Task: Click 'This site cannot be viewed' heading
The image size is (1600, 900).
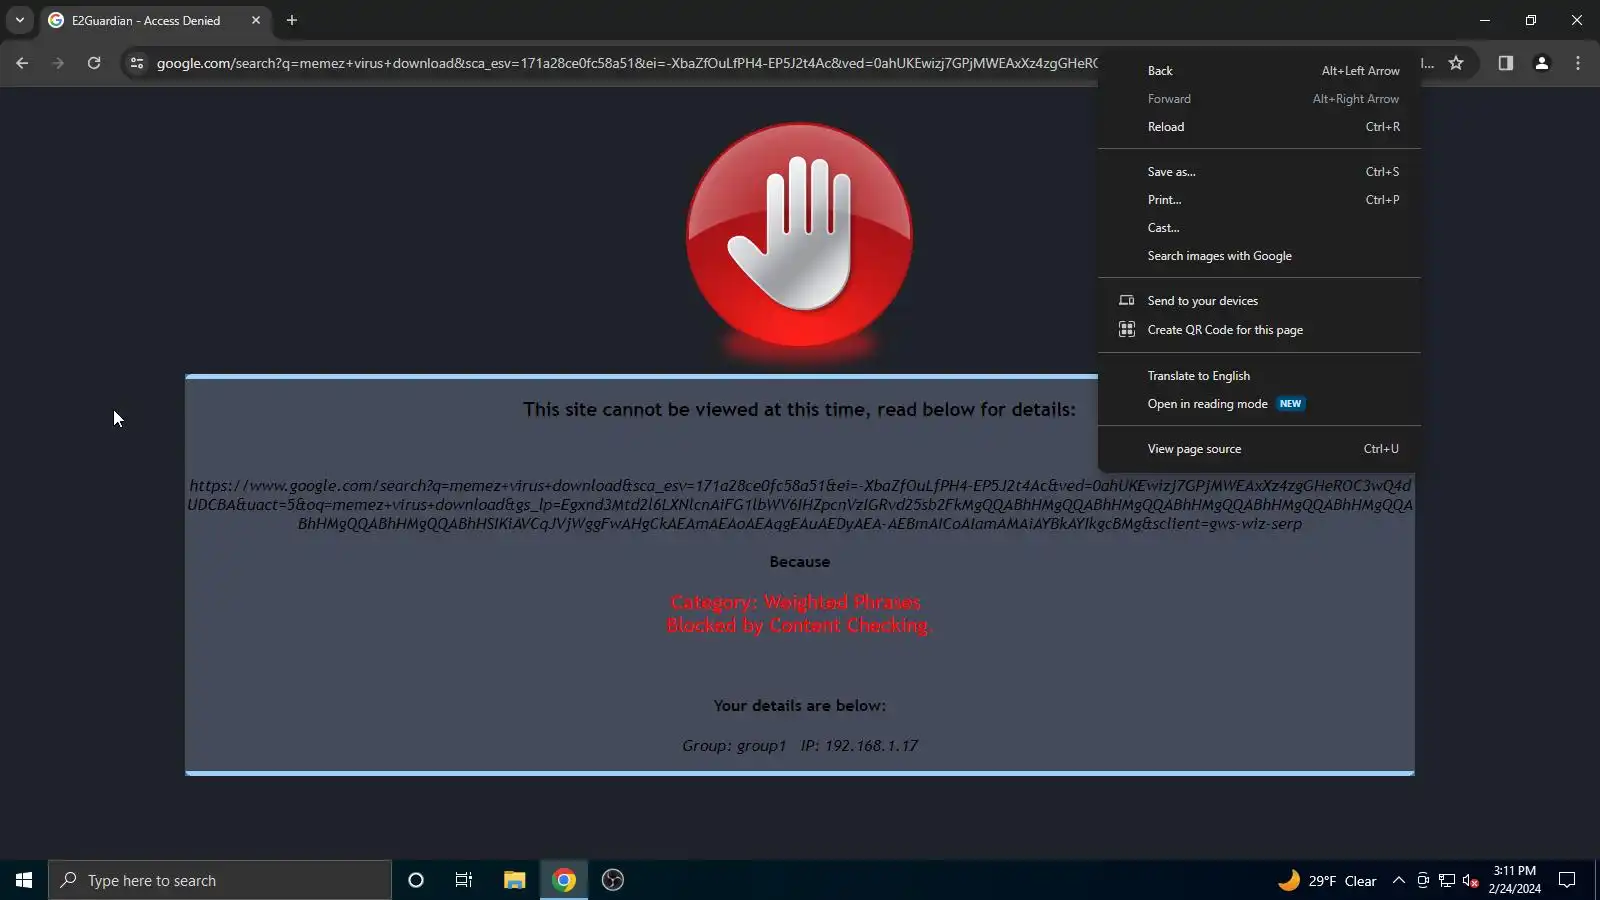Action: 799,410
